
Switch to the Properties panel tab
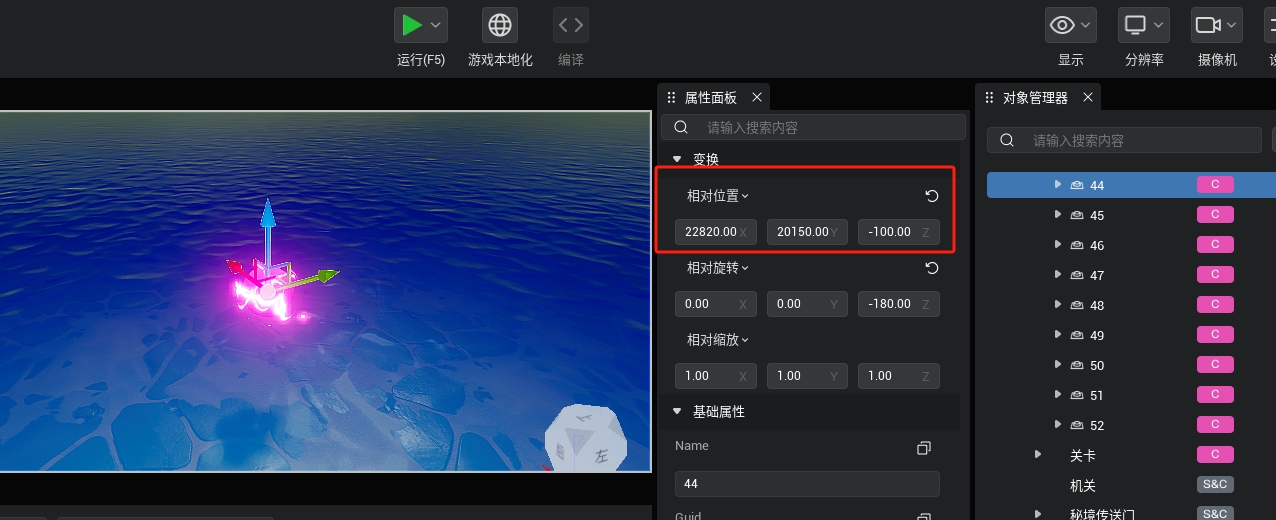pyautogui.click(x=710, y=98)
